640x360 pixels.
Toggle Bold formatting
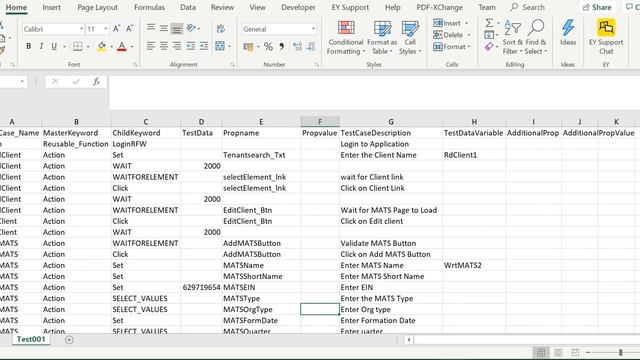[x=29, y=46]
